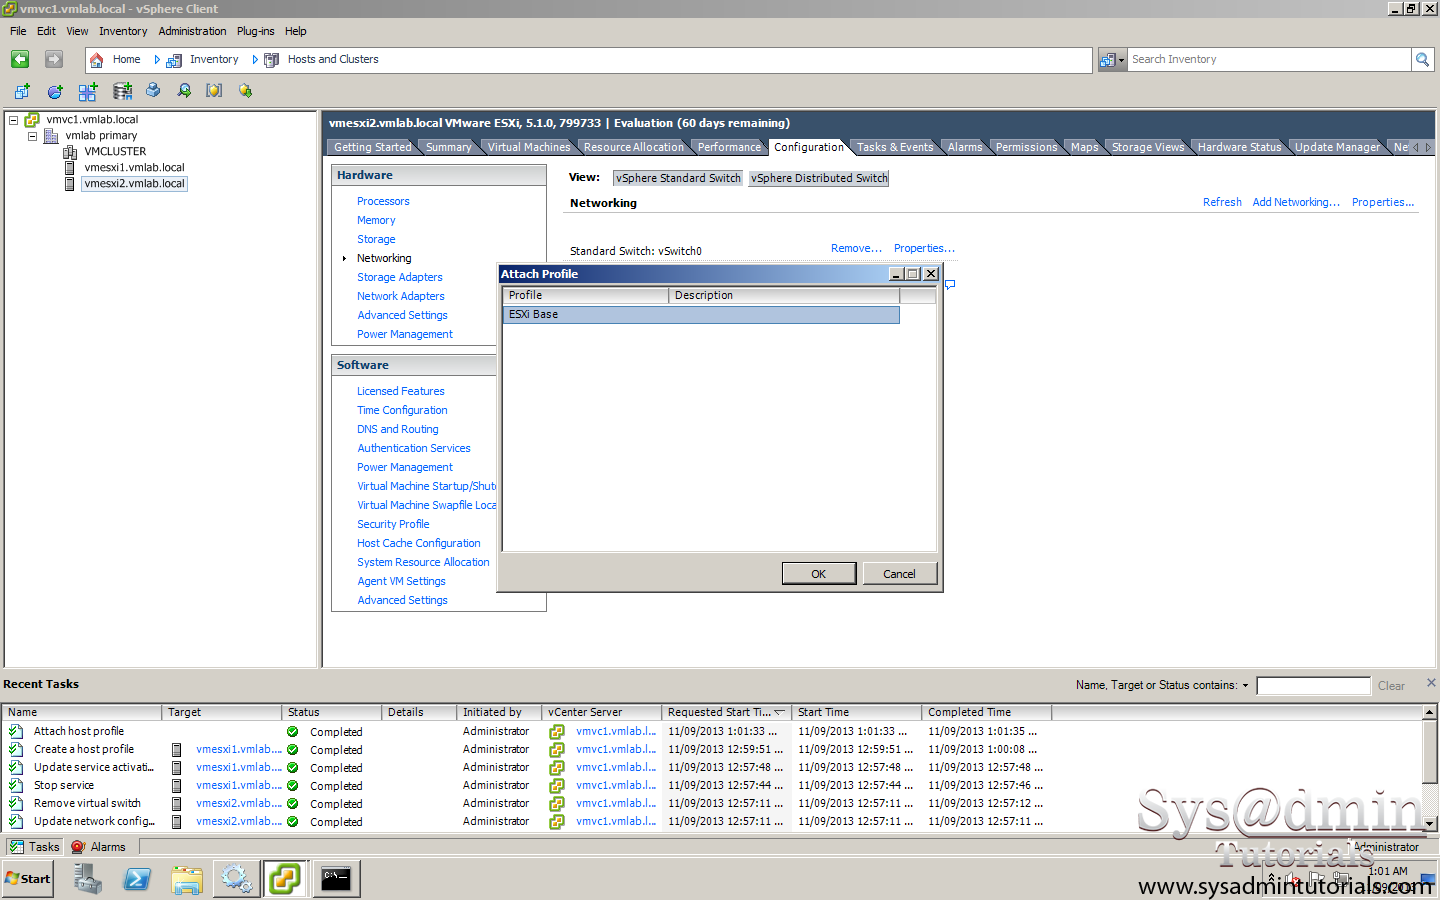Open Storage Adapters in Hardware list

click(399, 277)
